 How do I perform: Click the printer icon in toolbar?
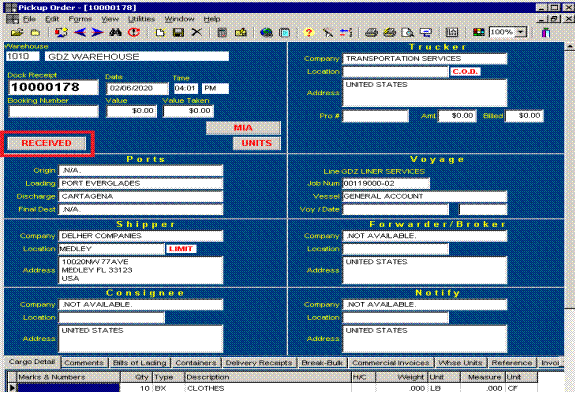coord(371,33)
